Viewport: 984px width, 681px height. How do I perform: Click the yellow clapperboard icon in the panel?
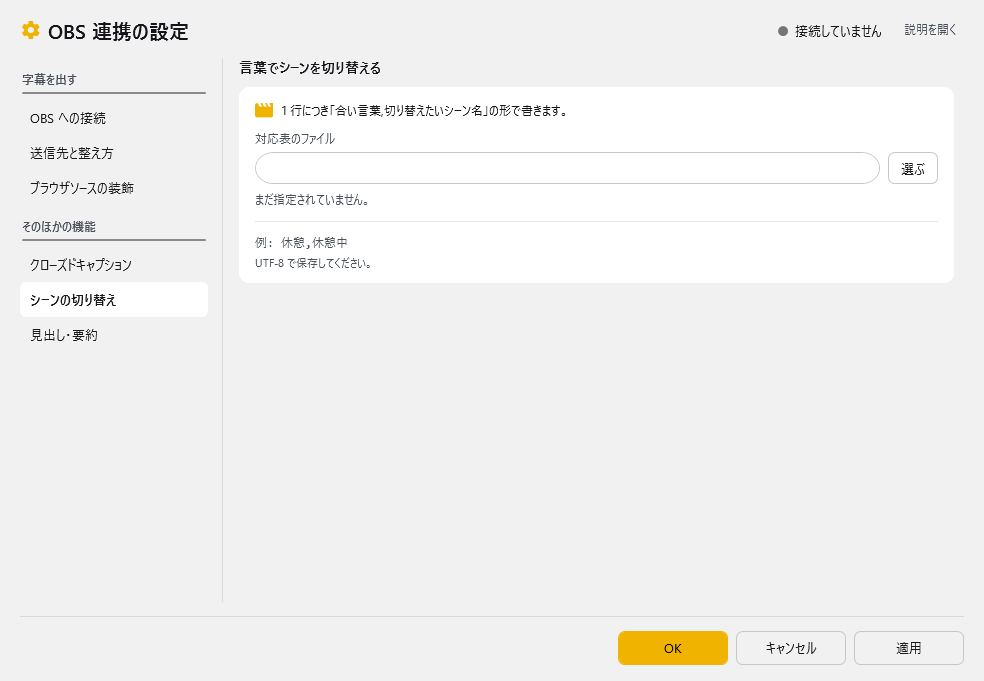264,110
